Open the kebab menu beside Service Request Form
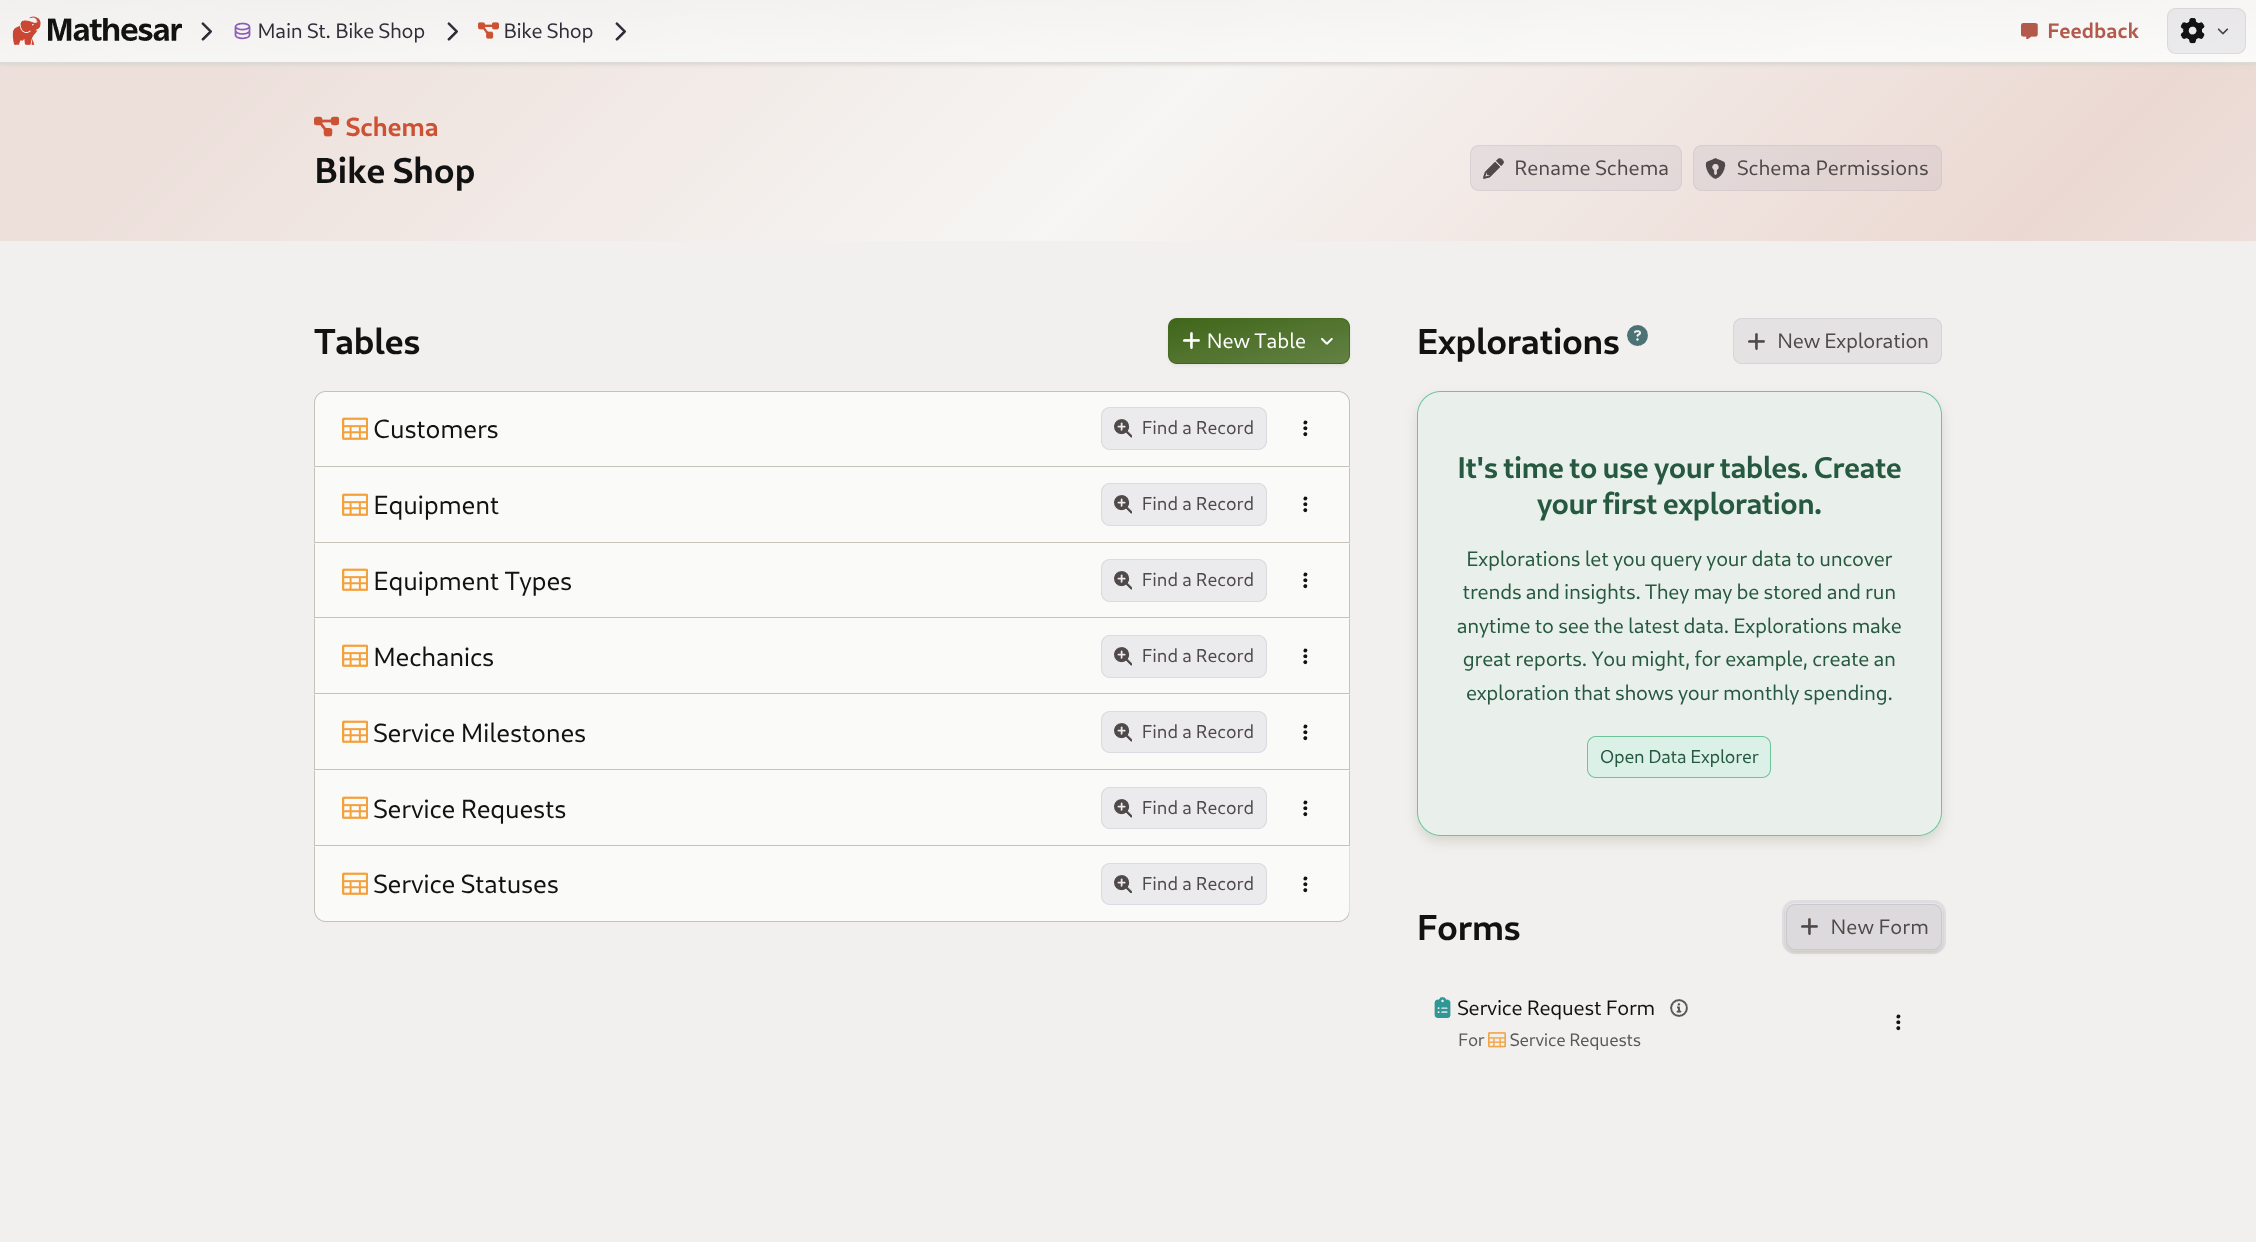The width and height of the screenshot is (2256, 1242). click(x=1898, y=1021)
